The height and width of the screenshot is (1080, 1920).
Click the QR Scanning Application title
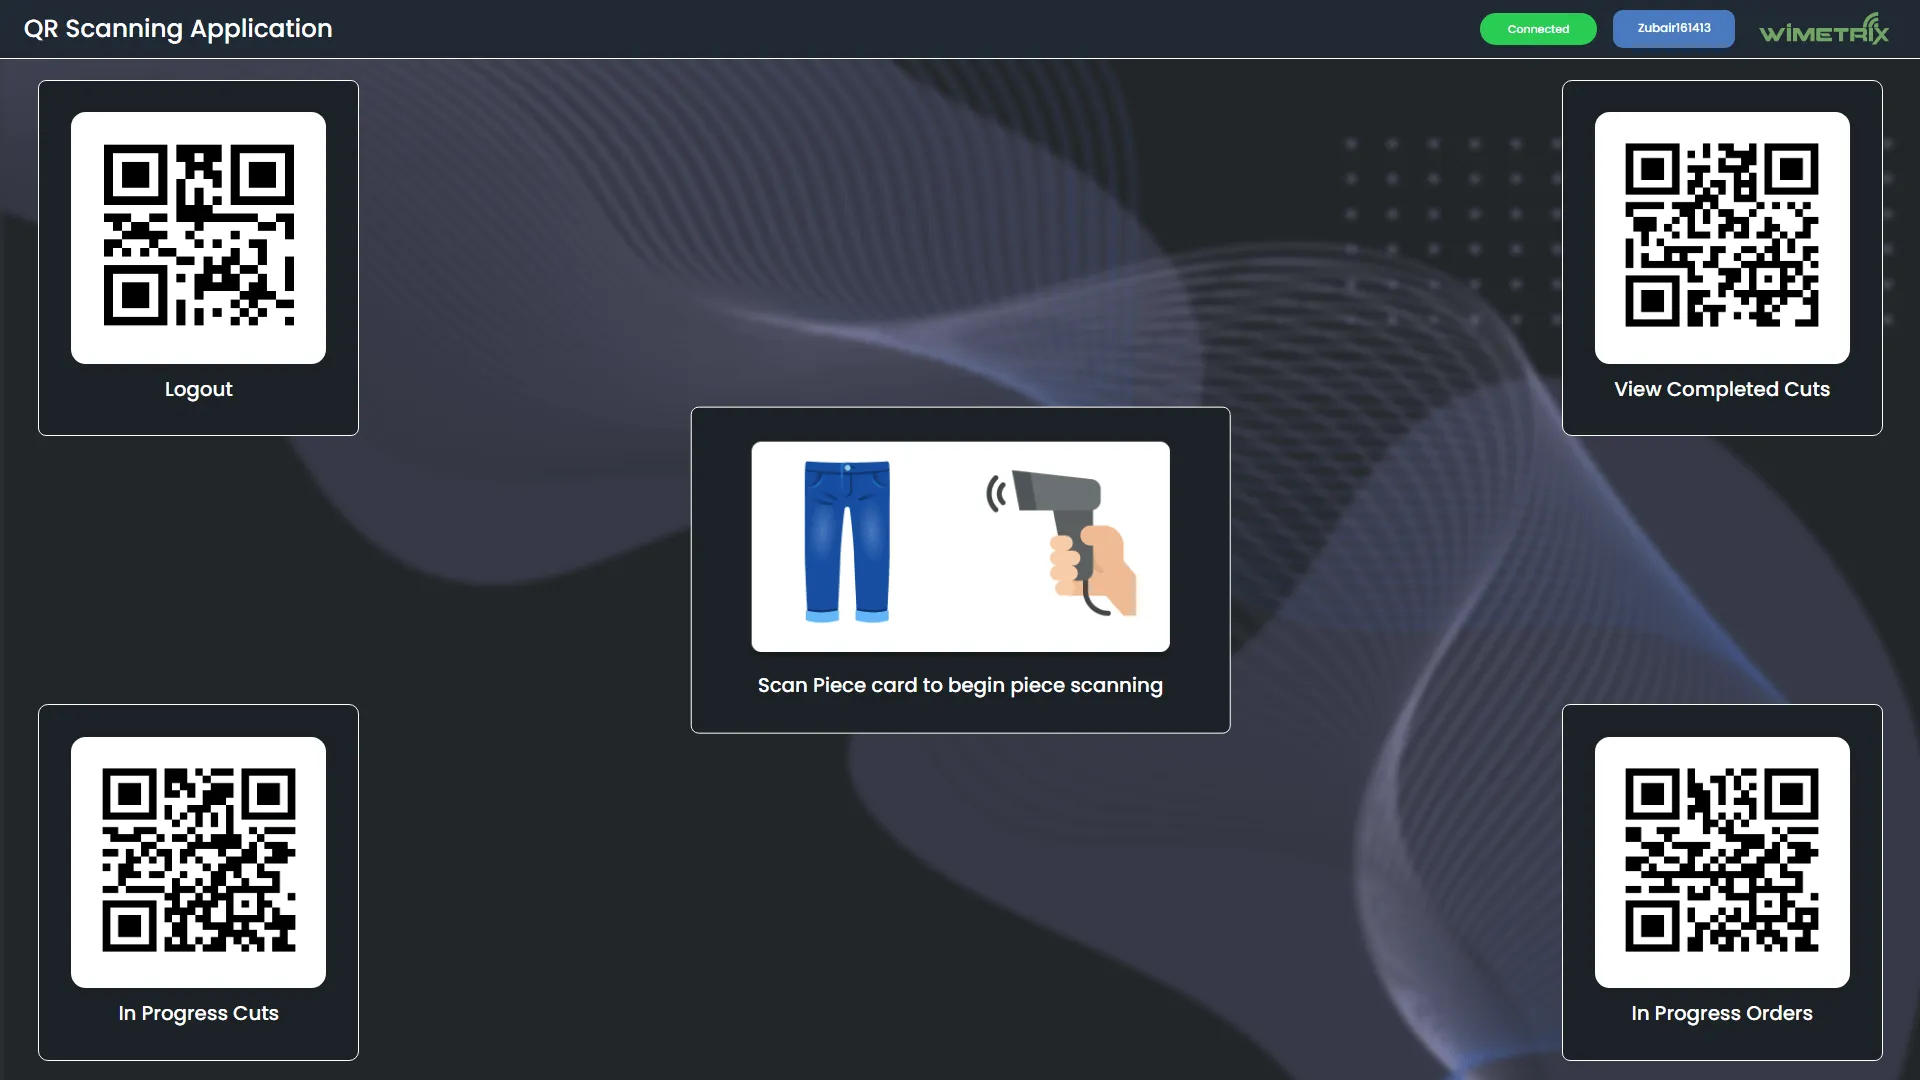coord(178,29)
